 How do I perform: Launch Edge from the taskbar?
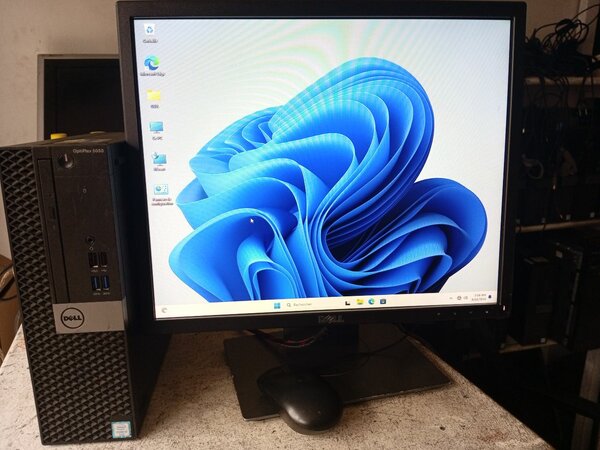[371, 302]
